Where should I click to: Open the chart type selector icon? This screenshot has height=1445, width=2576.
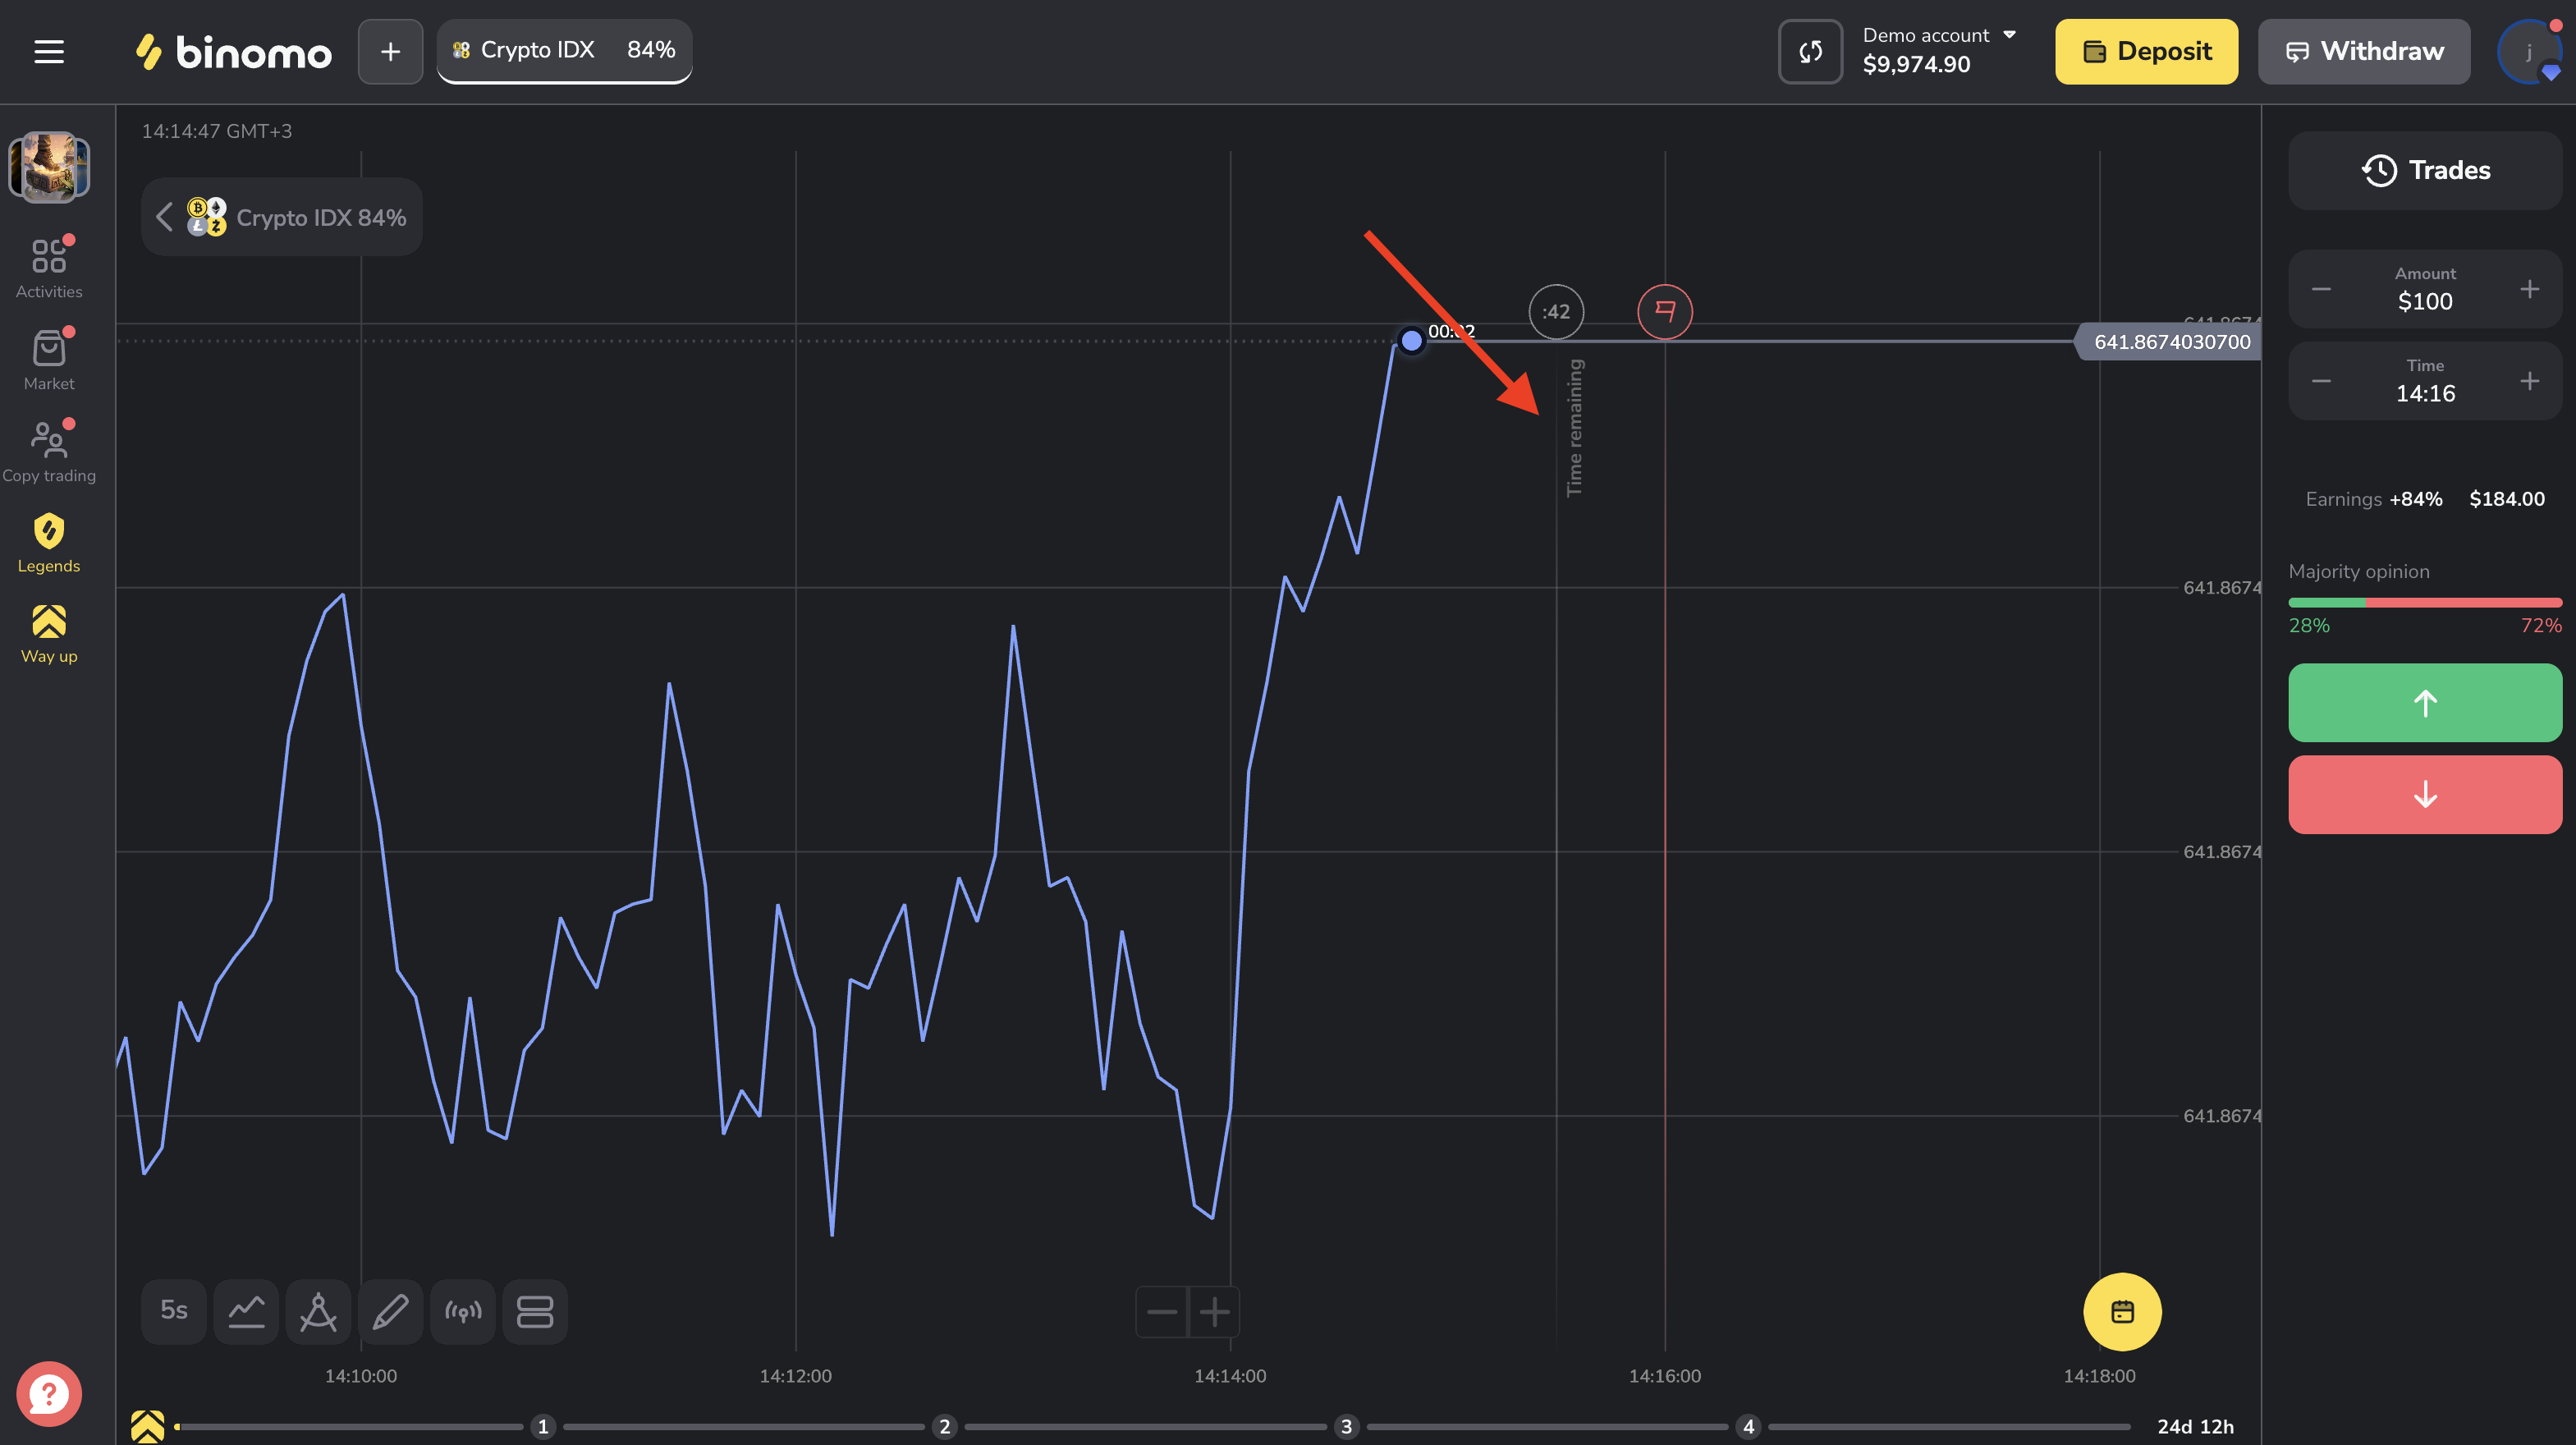tap(246, 1311)
